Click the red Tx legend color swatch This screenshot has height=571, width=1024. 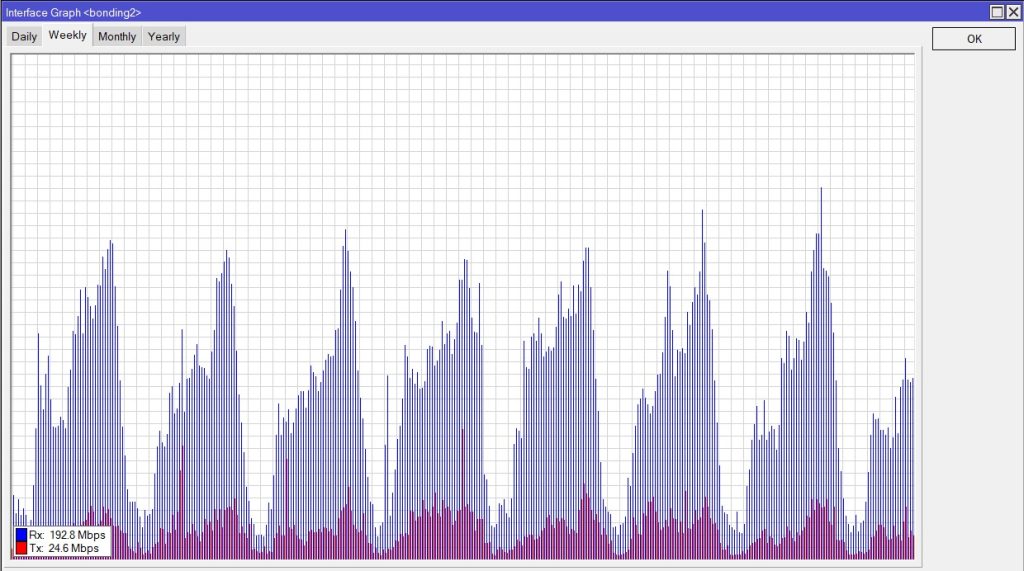22,548
